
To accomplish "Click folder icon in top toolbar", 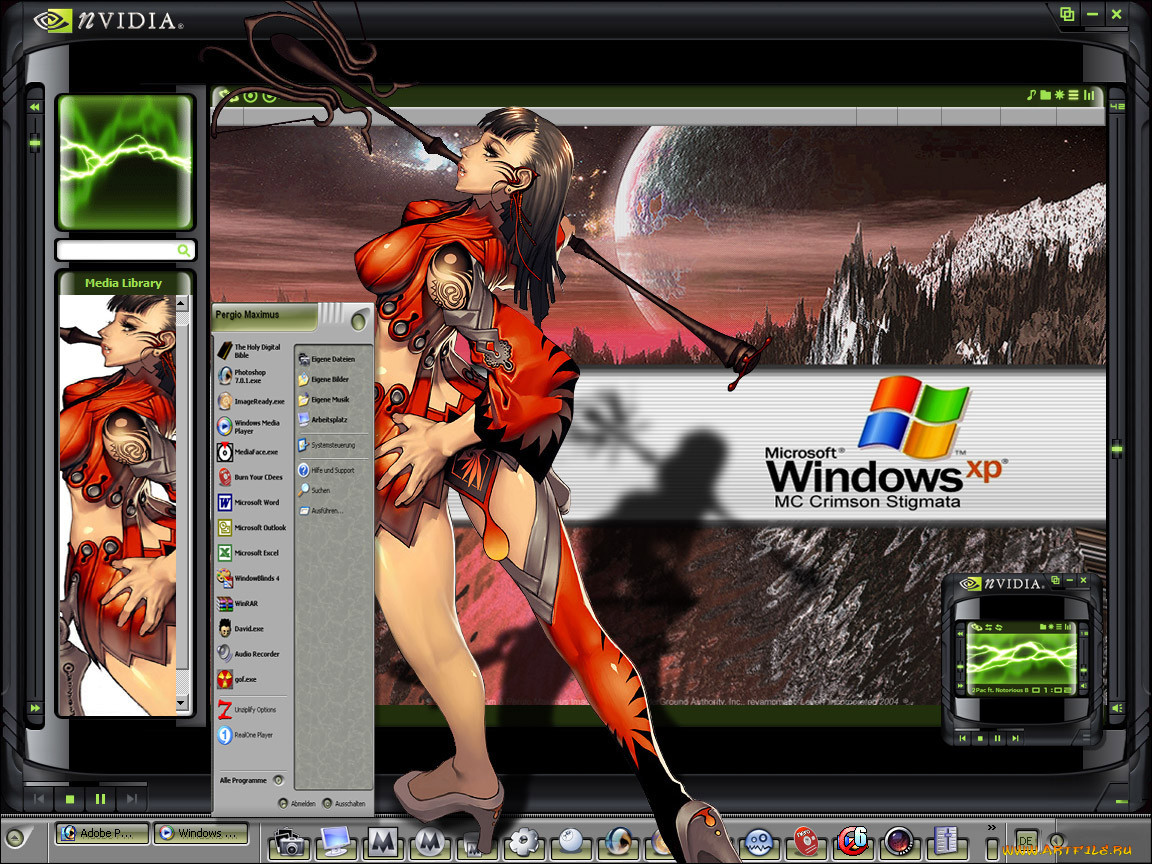I will (x=1045, y=96).
